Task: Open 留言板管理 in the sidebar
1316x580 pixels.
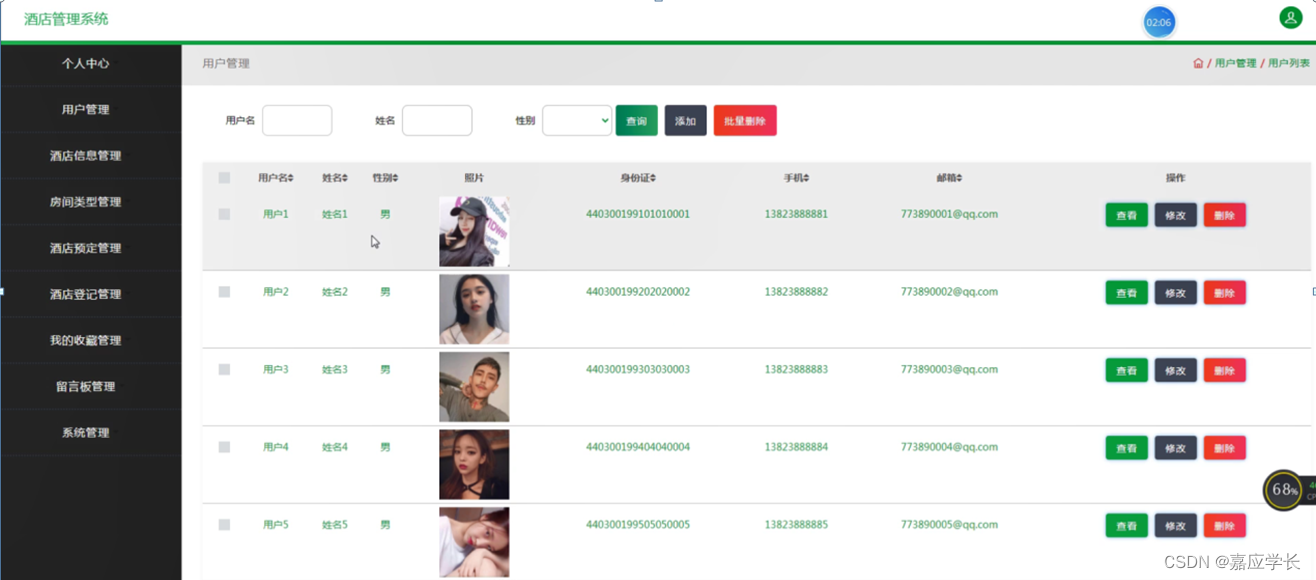Action: tap(85, 386)
